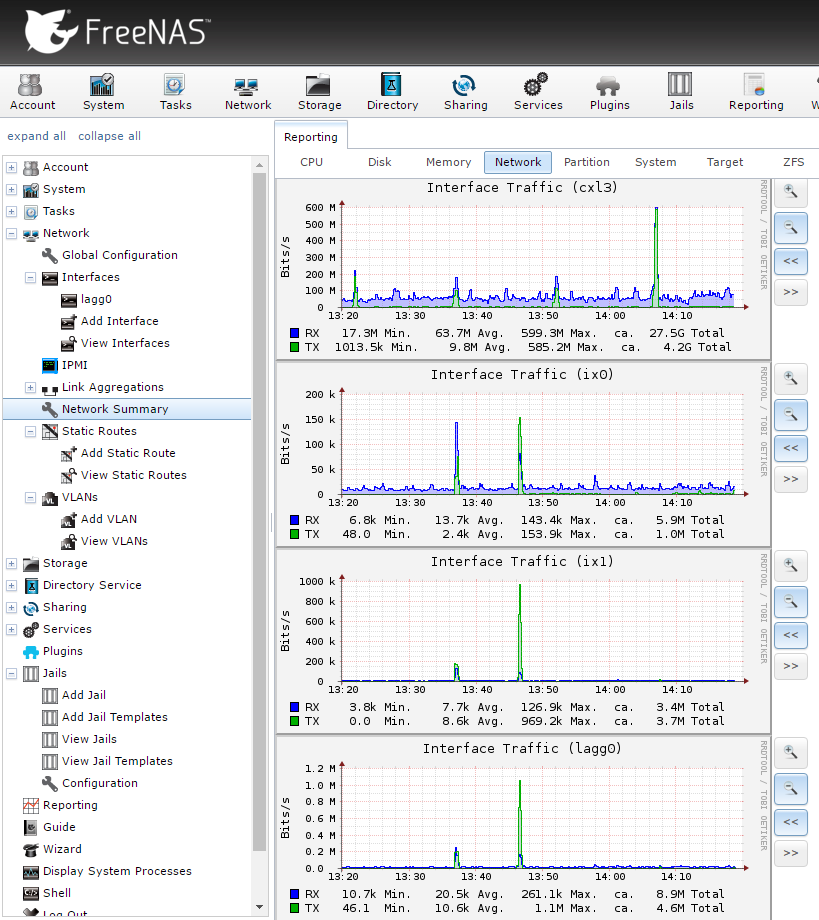Switch to the CPU reporting tab
The width and height of the screenshot is (819, 920).
[311, 162]
